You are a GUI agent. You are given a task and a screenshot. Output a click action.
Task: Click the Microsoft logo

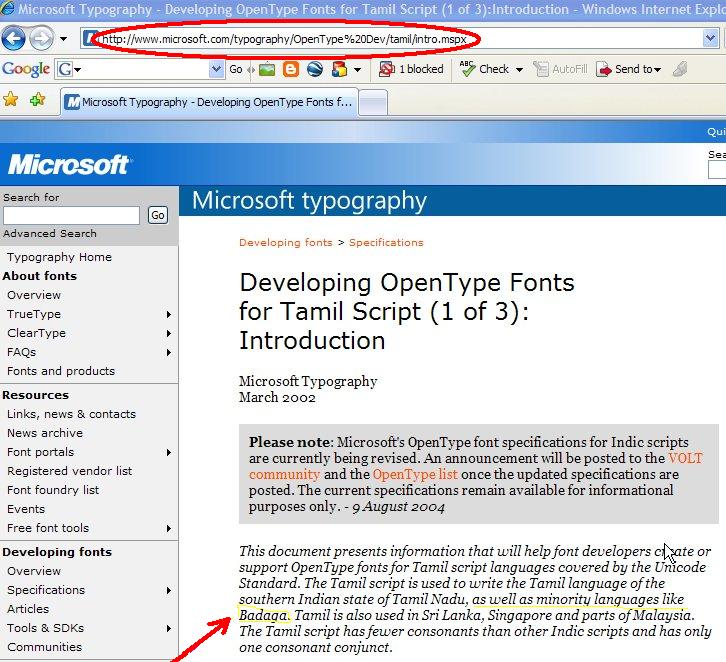[x=69, y=164]
